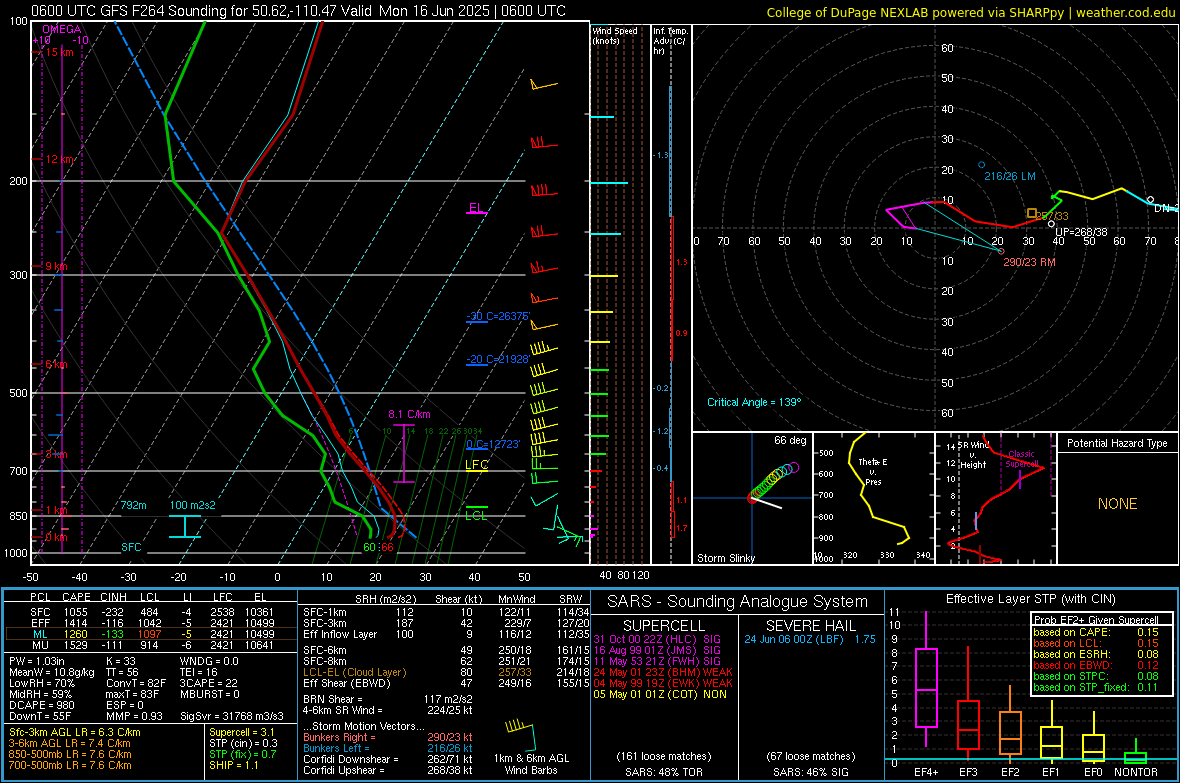Image resolution: width=1180 pixels, height=783 pixels.
Task: Select Sfc-3km AGL LR = 6.3 C/km
Action: (75, 732)
